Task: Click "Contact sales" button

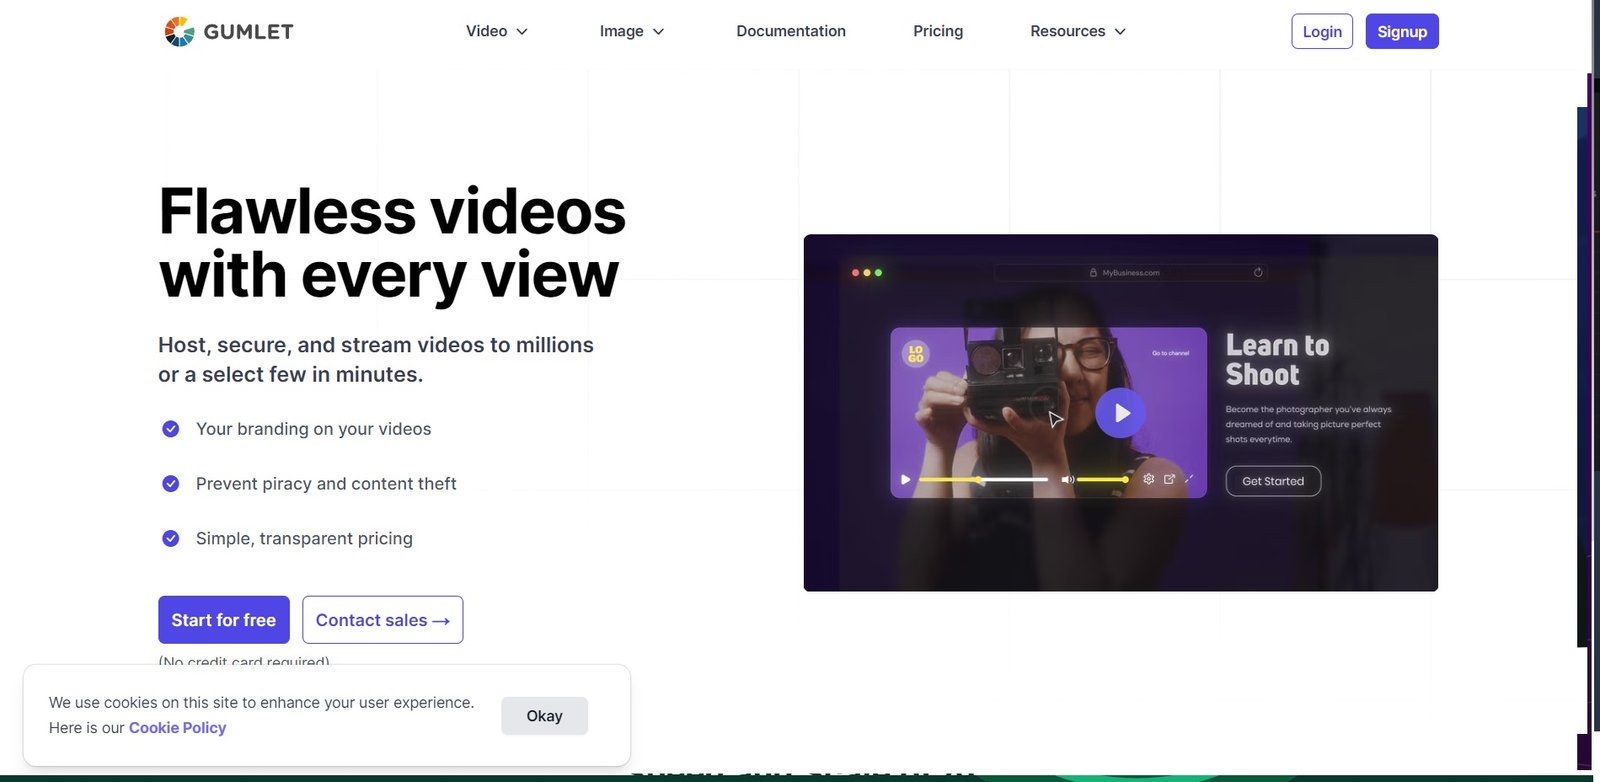Action: tap(383, 620)
